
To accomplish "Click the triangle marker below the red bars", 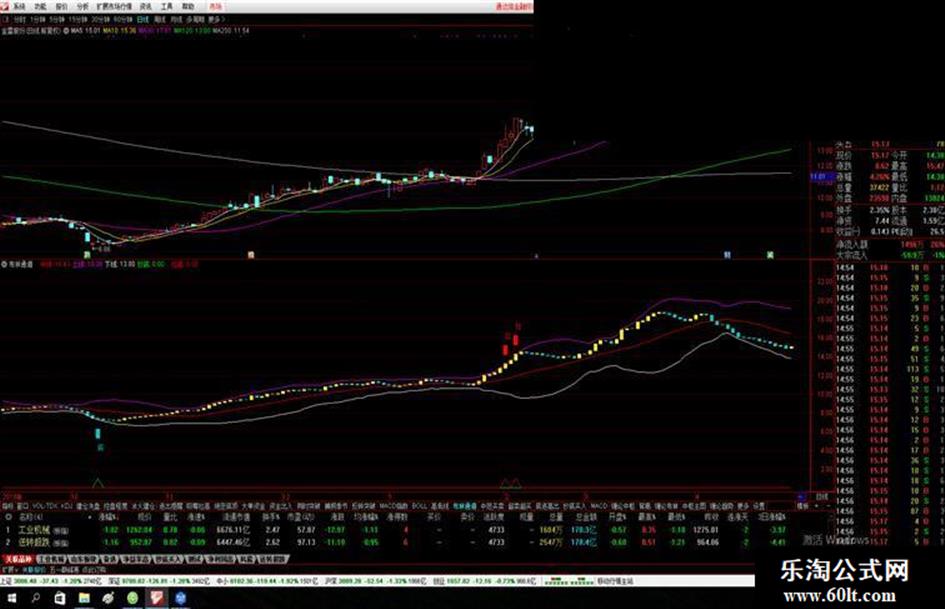I will [x=511, y=483].
